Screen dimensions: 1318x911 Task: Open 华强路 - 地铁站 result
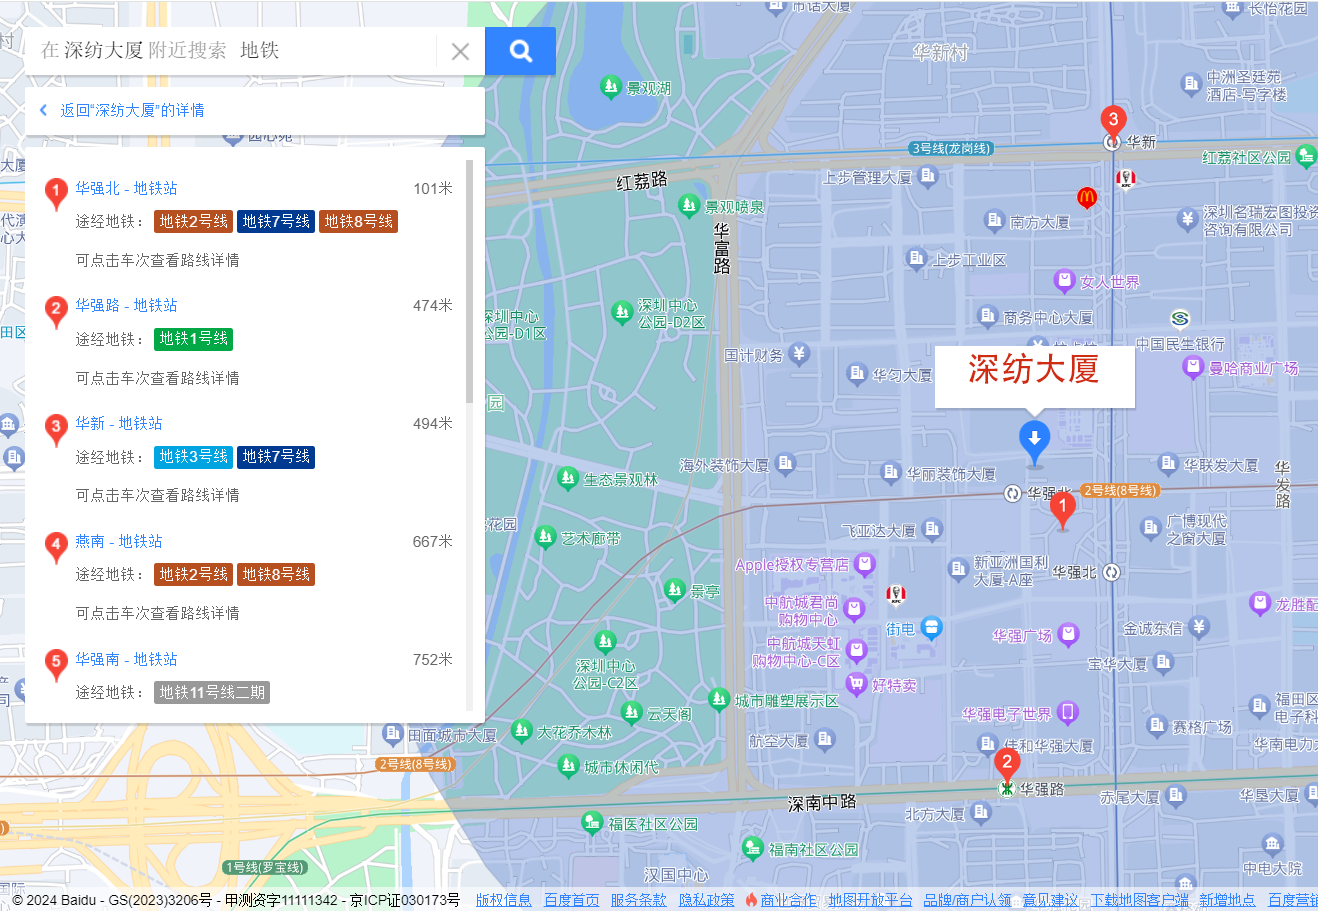[126, 305]
